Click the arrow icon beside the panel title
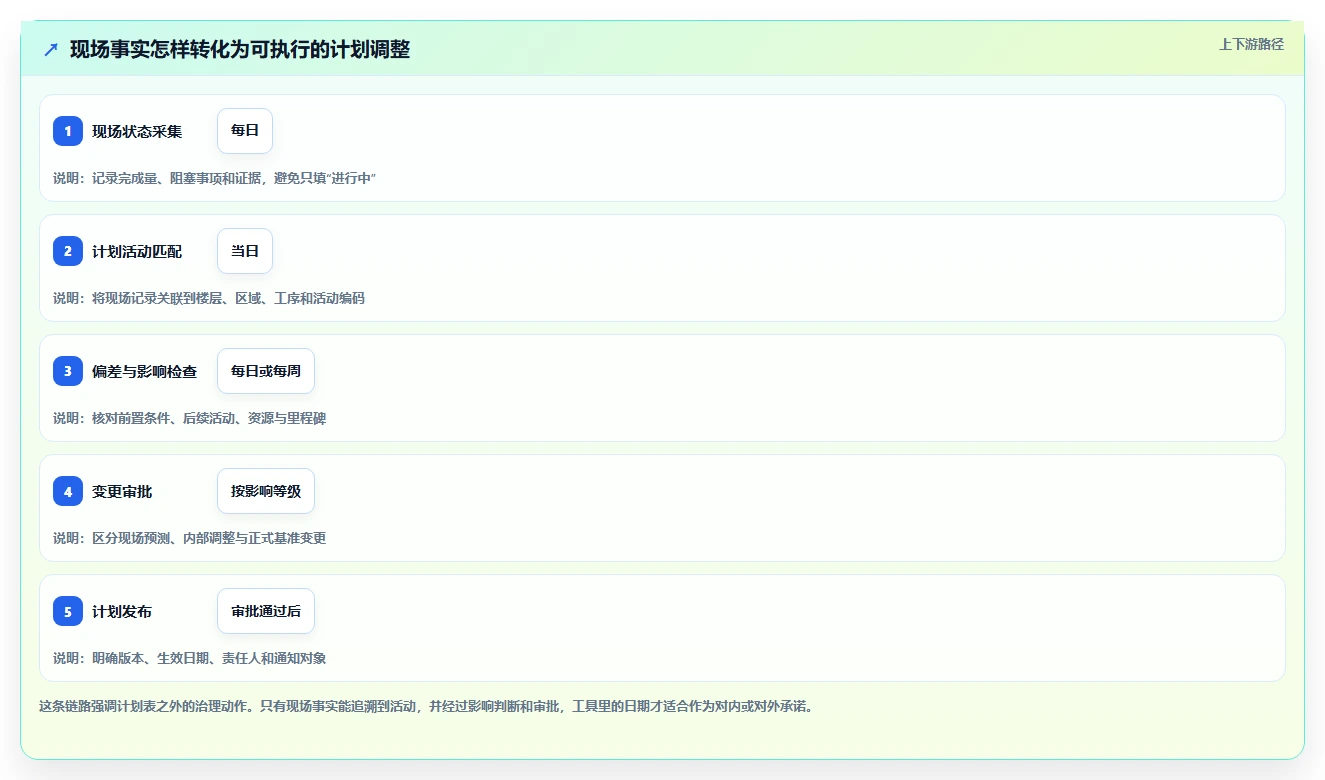The width and height of the screenshot is (1325, 780). 51,49
